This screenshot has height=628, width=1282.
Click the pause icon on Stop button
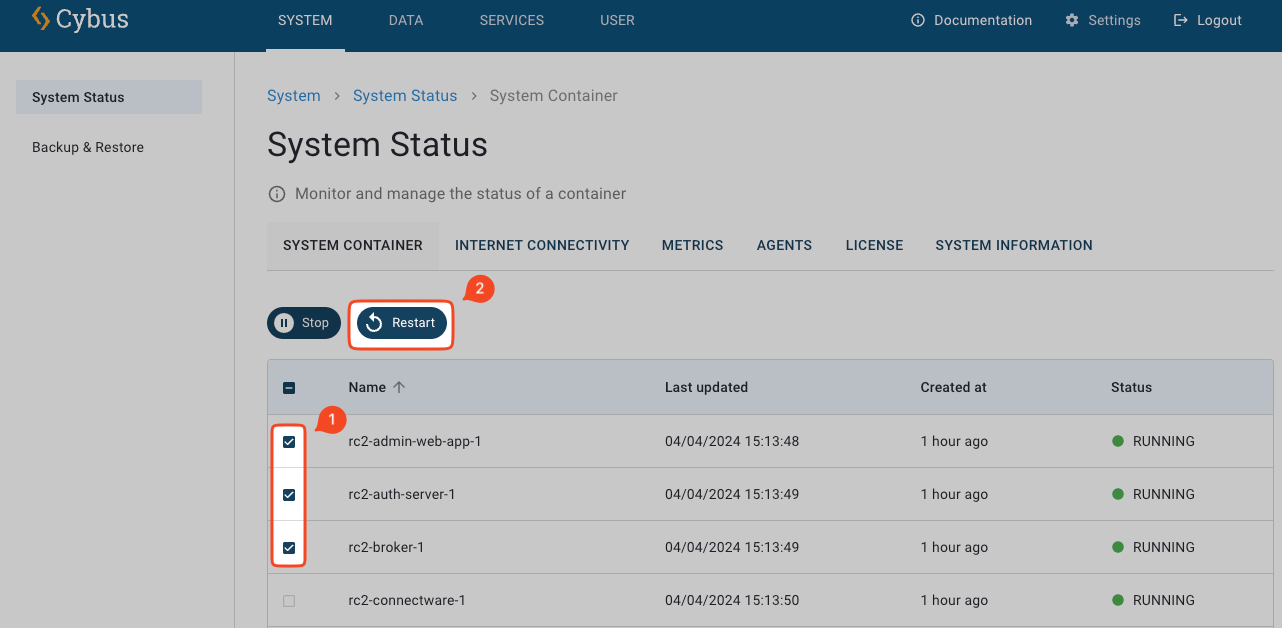click(284, 323)
